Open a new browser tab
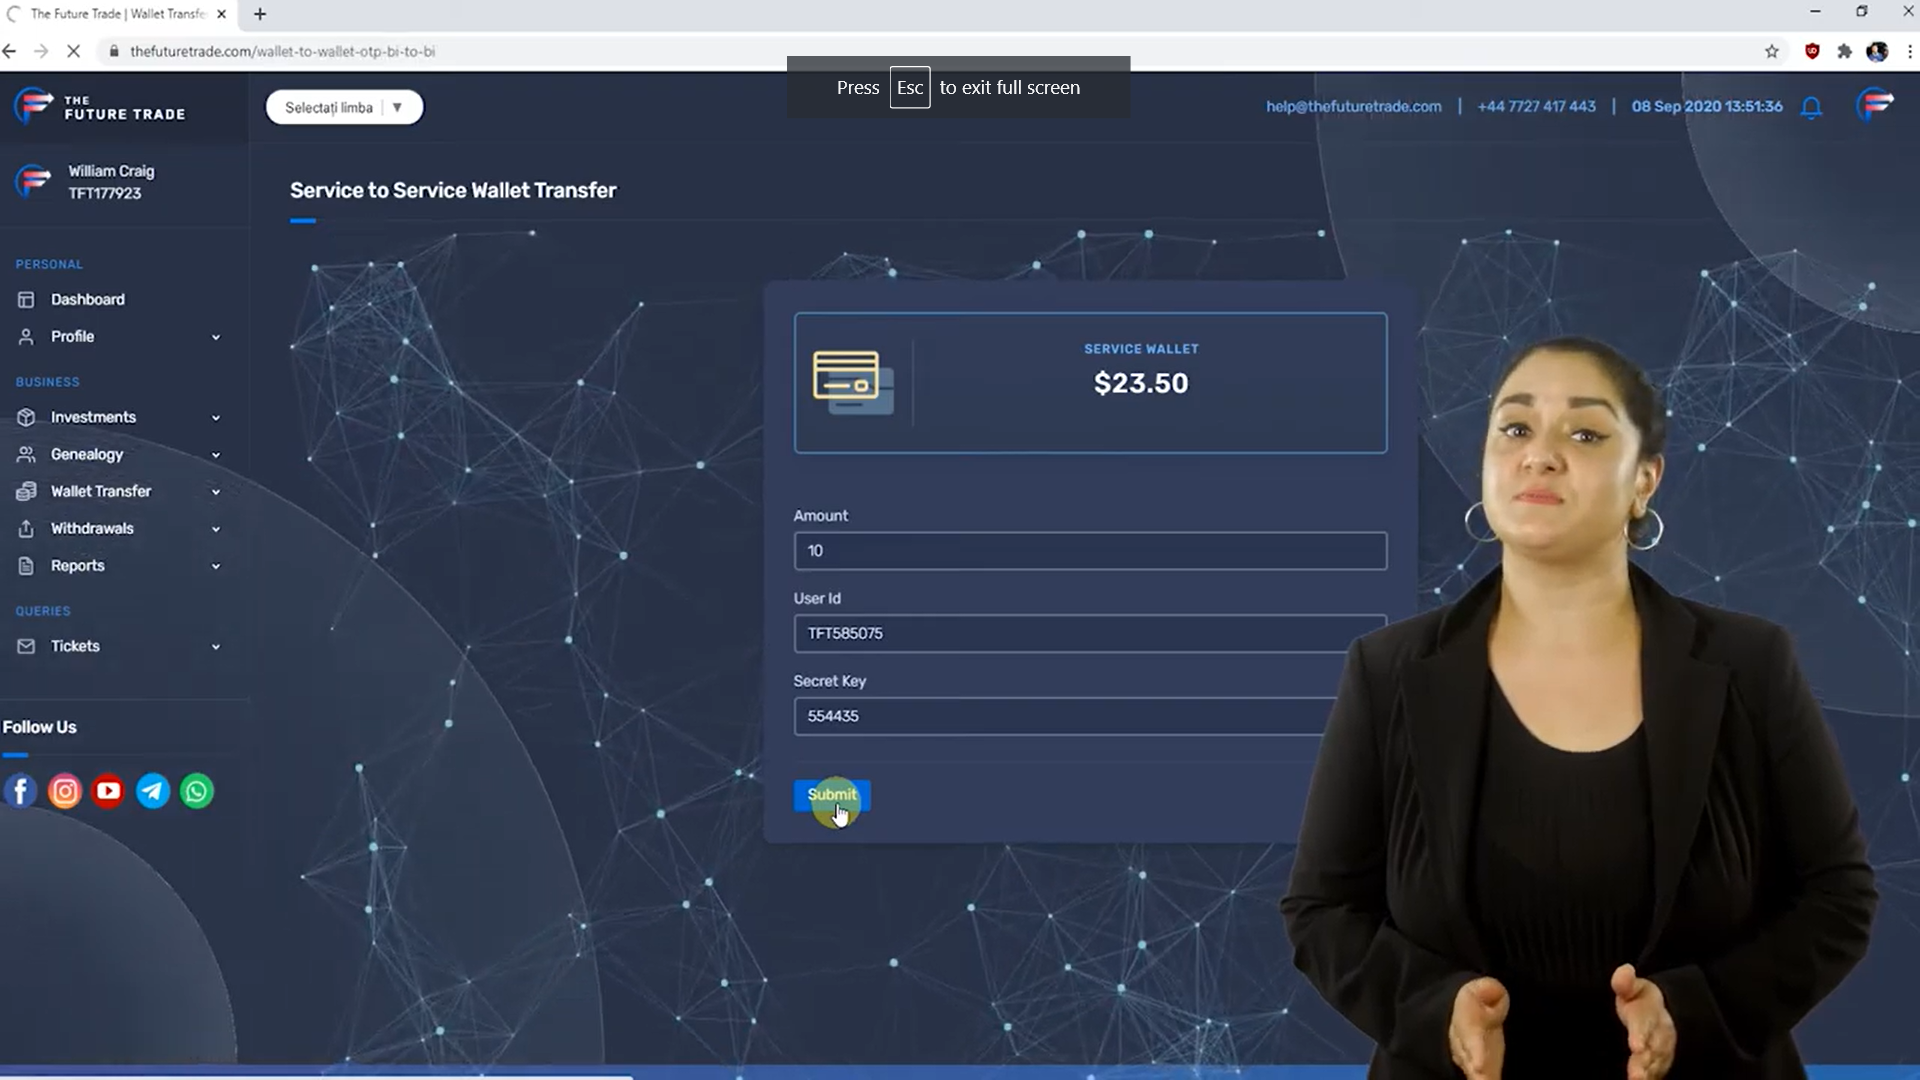 [x=260, y=14]
